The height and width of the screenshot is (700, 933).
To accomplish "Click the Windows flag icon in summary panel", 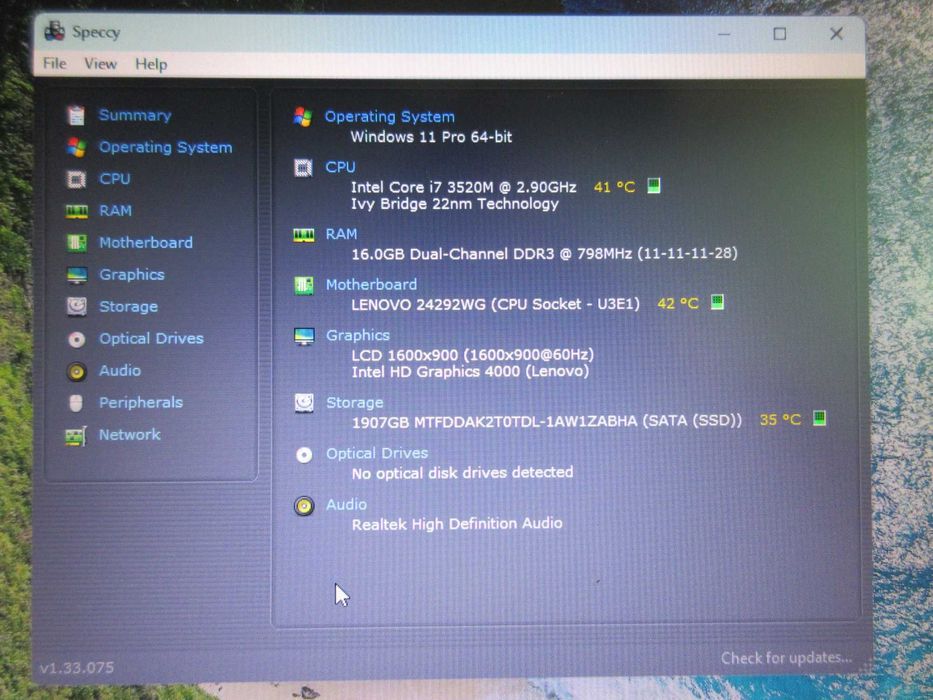I will point(303,117).
